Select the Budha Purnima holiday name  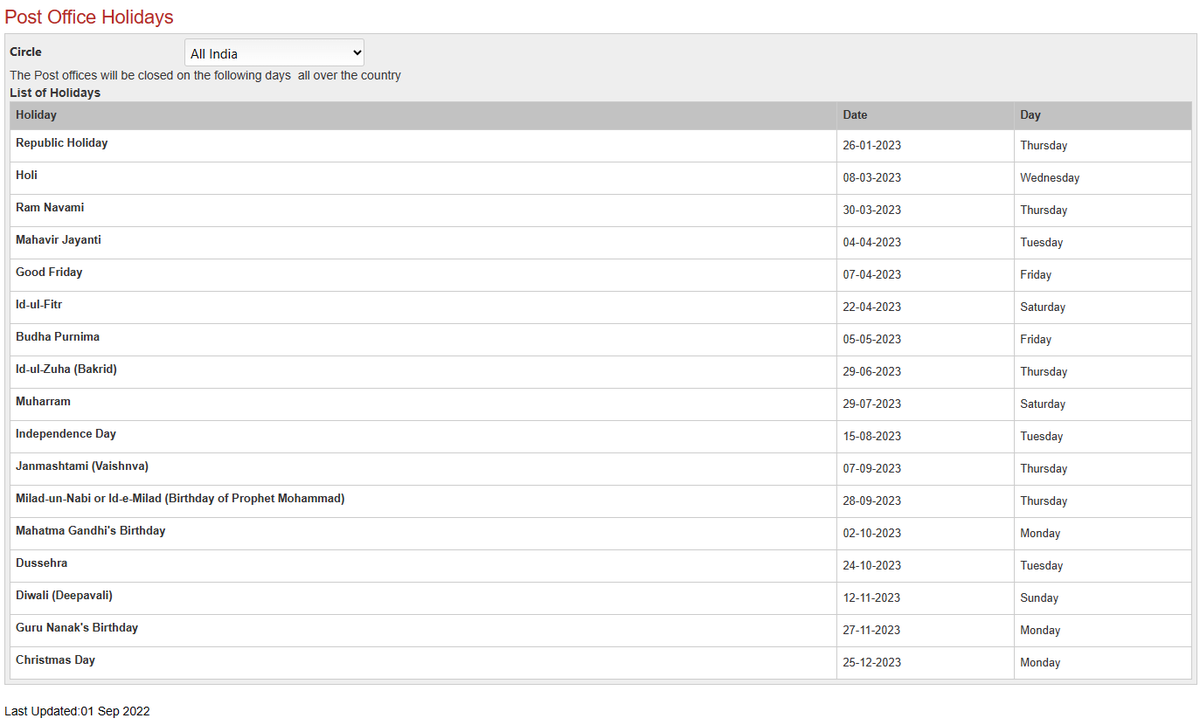pos(58,337)
